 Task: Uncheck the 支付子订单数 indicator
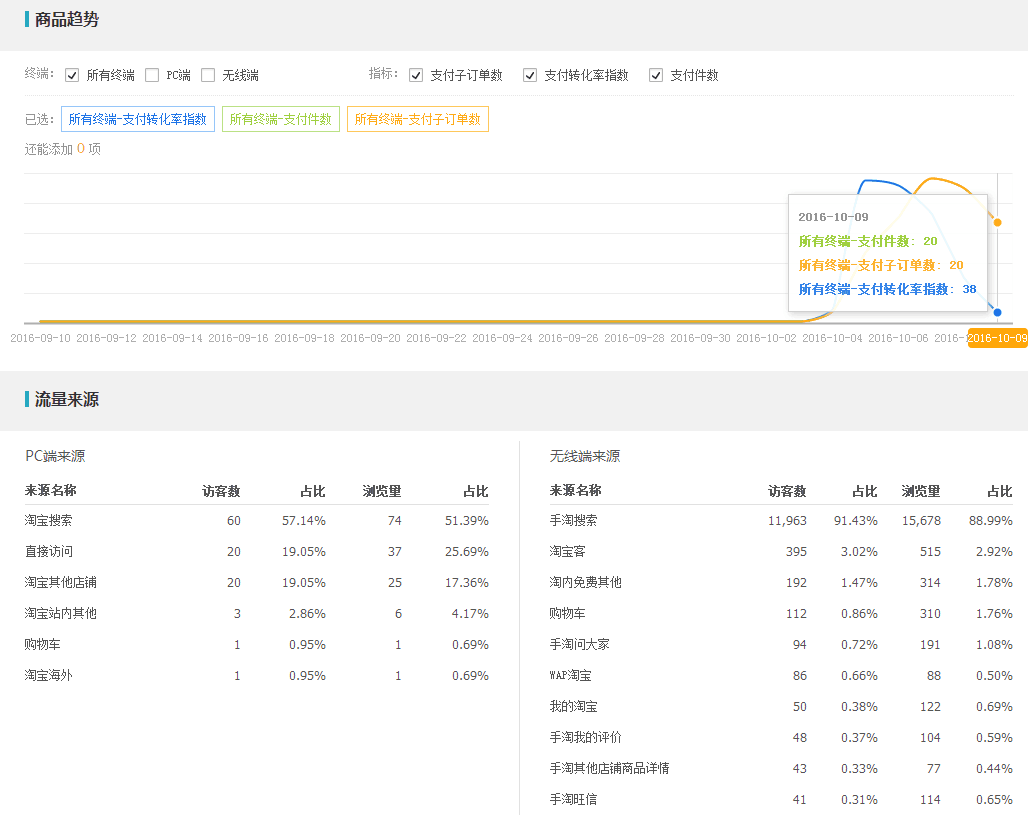pos(416,75)
